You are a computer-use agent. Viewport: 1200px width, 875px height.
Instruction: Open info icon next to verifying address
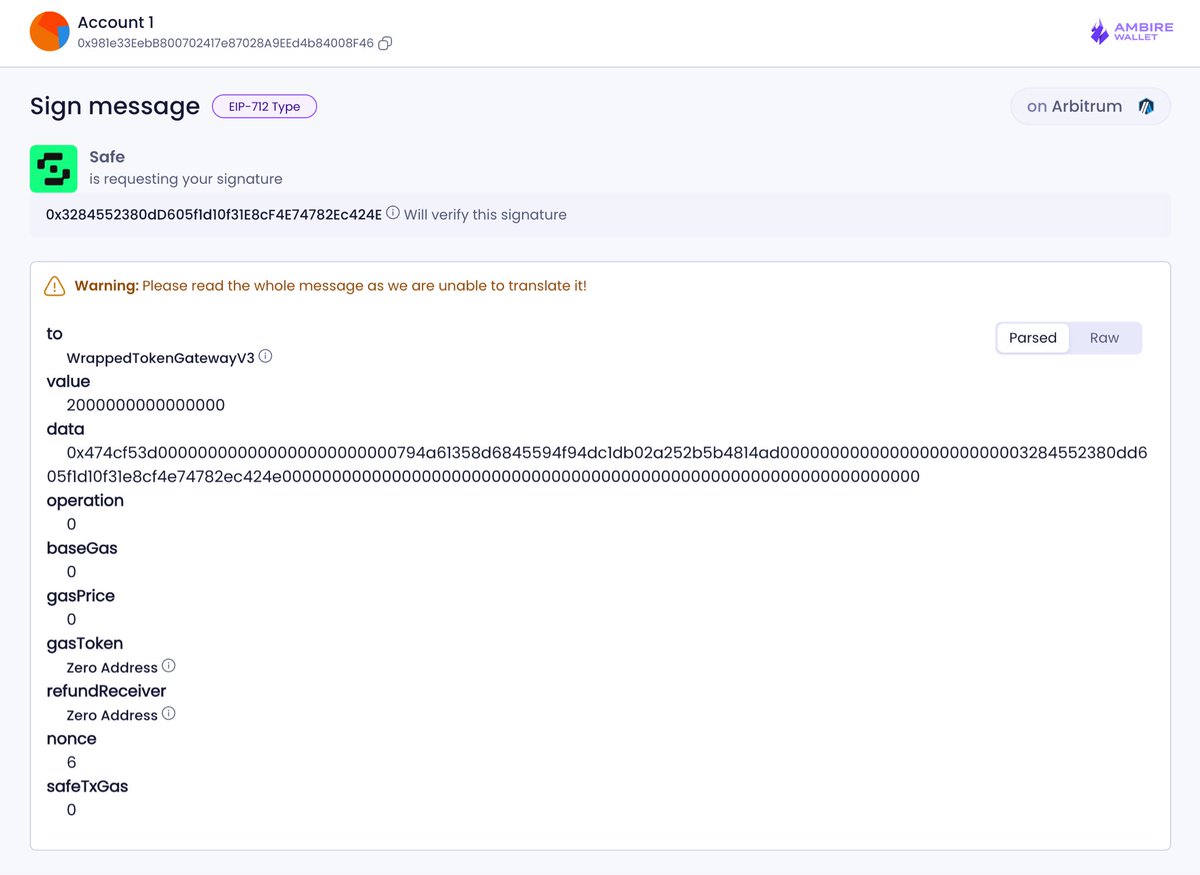tap(393, 213)
